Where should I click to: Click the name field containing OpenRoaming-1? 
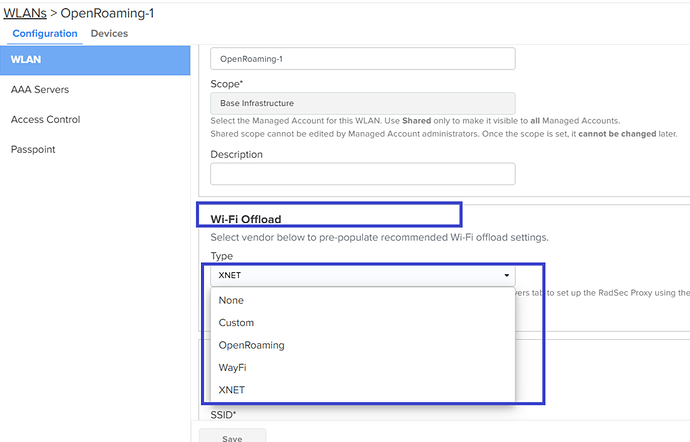click(362, 59)
